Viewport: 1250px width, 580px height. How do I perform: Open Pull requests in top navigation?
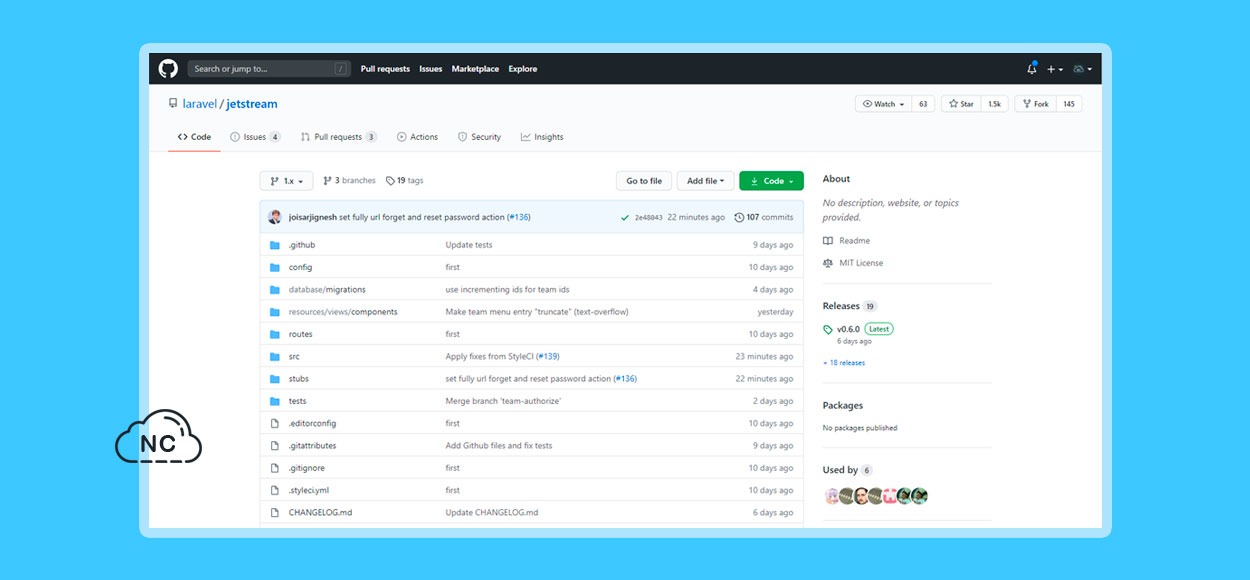tap(385, 69)
